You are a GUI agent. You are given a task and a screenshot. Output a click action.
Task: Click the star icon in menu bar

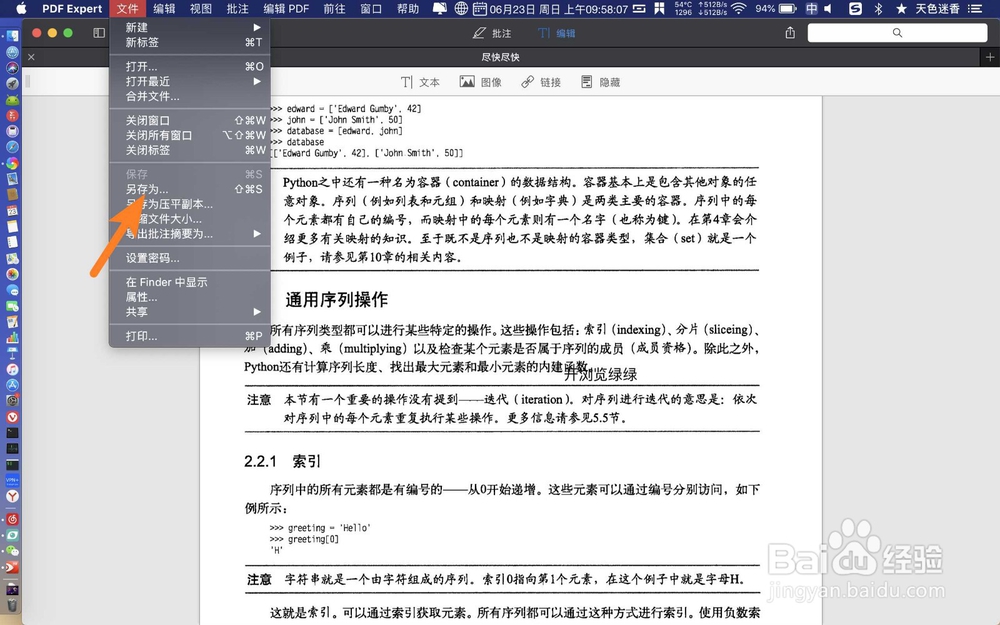click(901, 8)
